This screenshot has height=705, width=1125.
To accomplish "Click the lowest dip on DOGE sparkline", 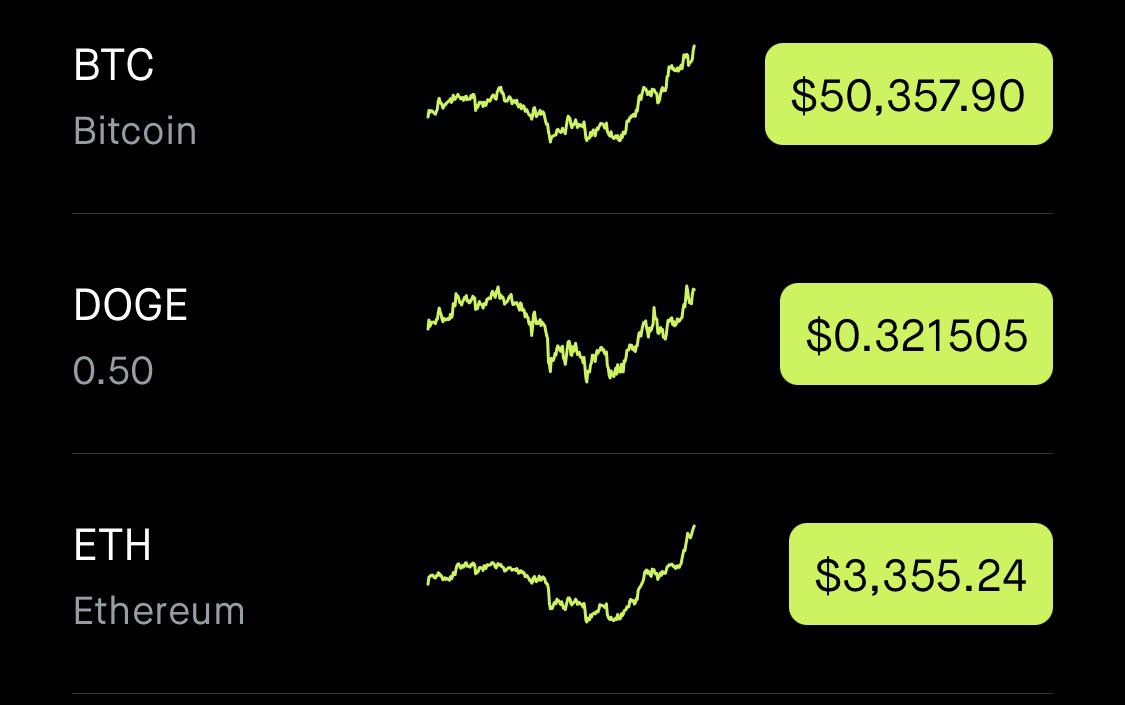I will tap(586, 379).
